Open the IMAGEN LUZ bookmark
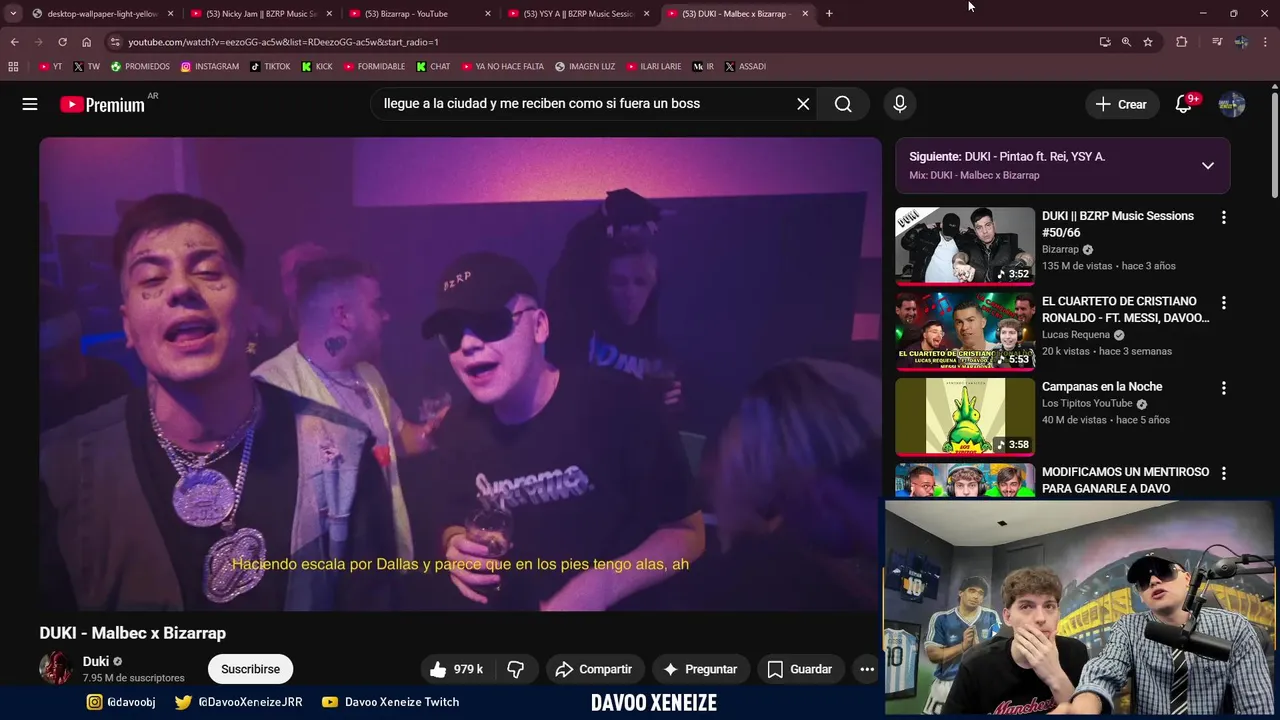This screenshot has width=1280, height=720. click(x=585, y=67)
